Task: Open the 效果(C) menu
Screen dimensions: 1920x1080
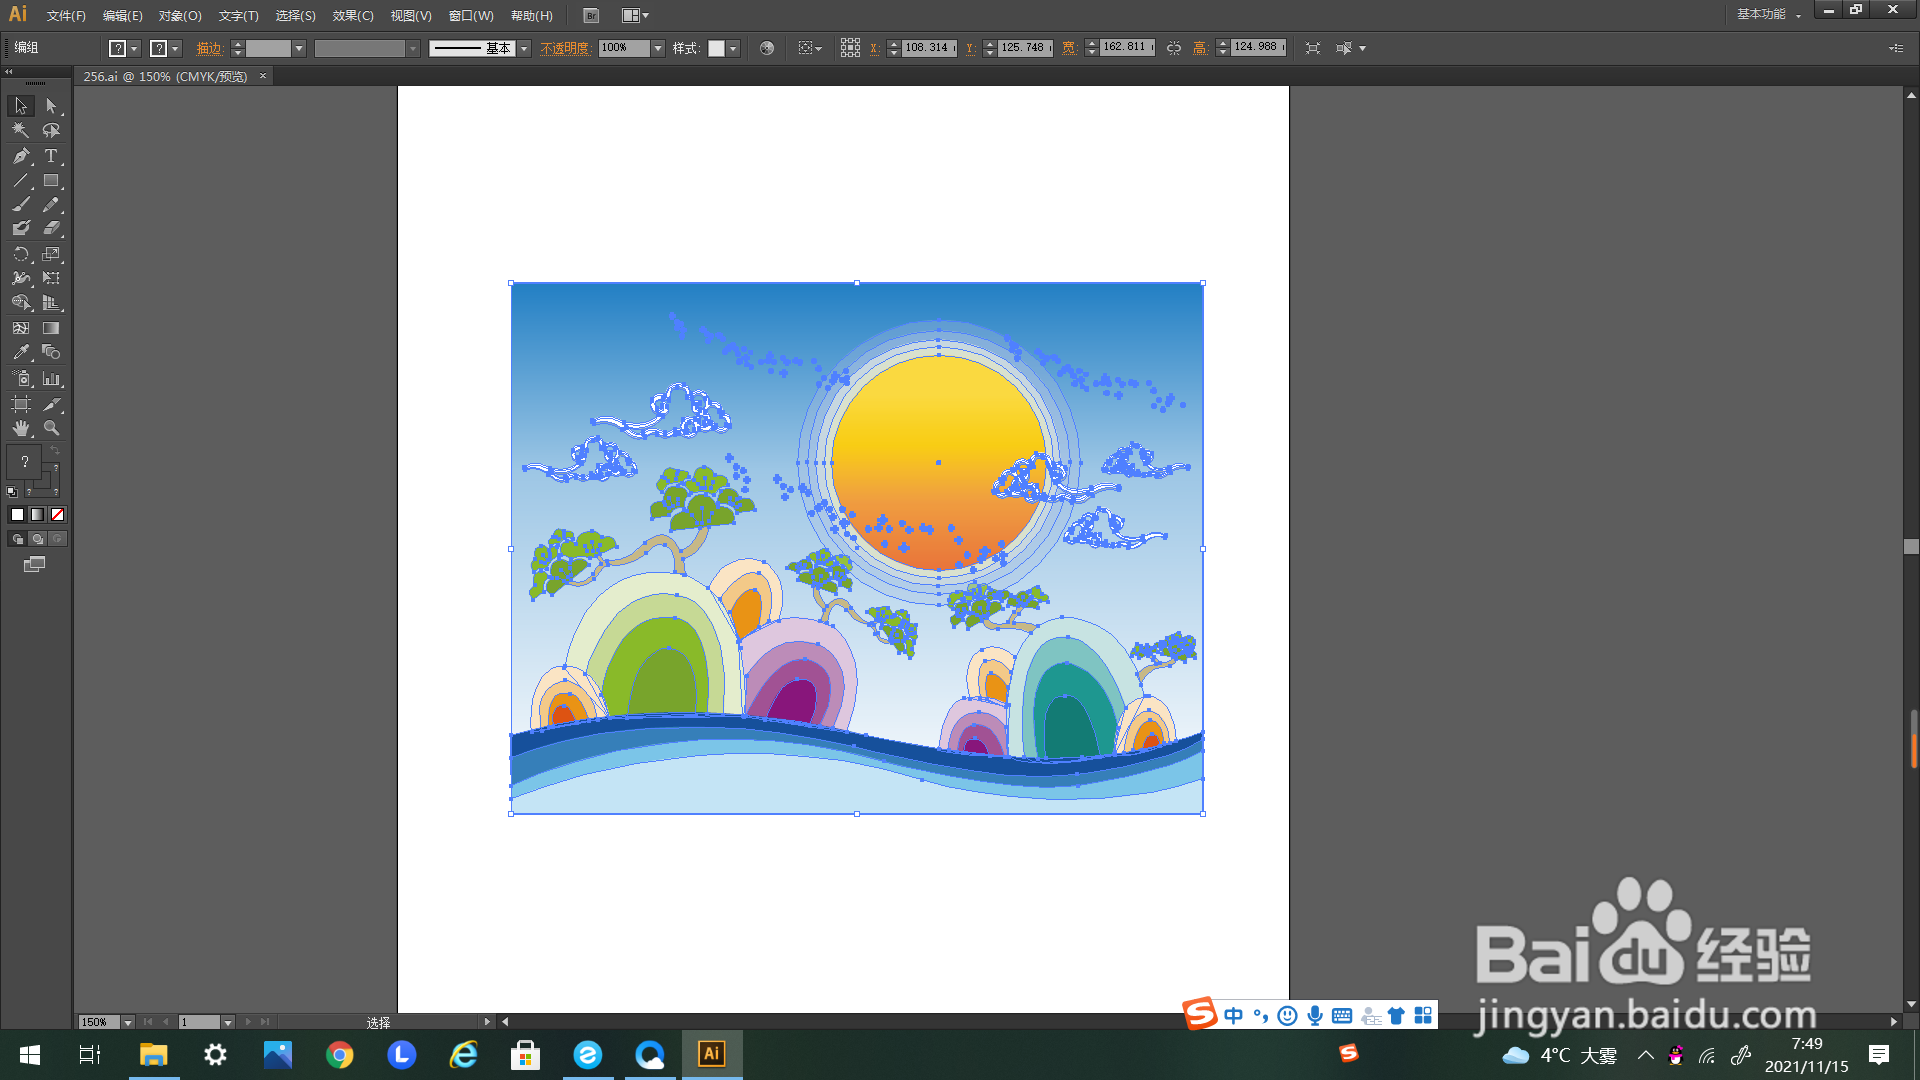Action: [352, 15]
